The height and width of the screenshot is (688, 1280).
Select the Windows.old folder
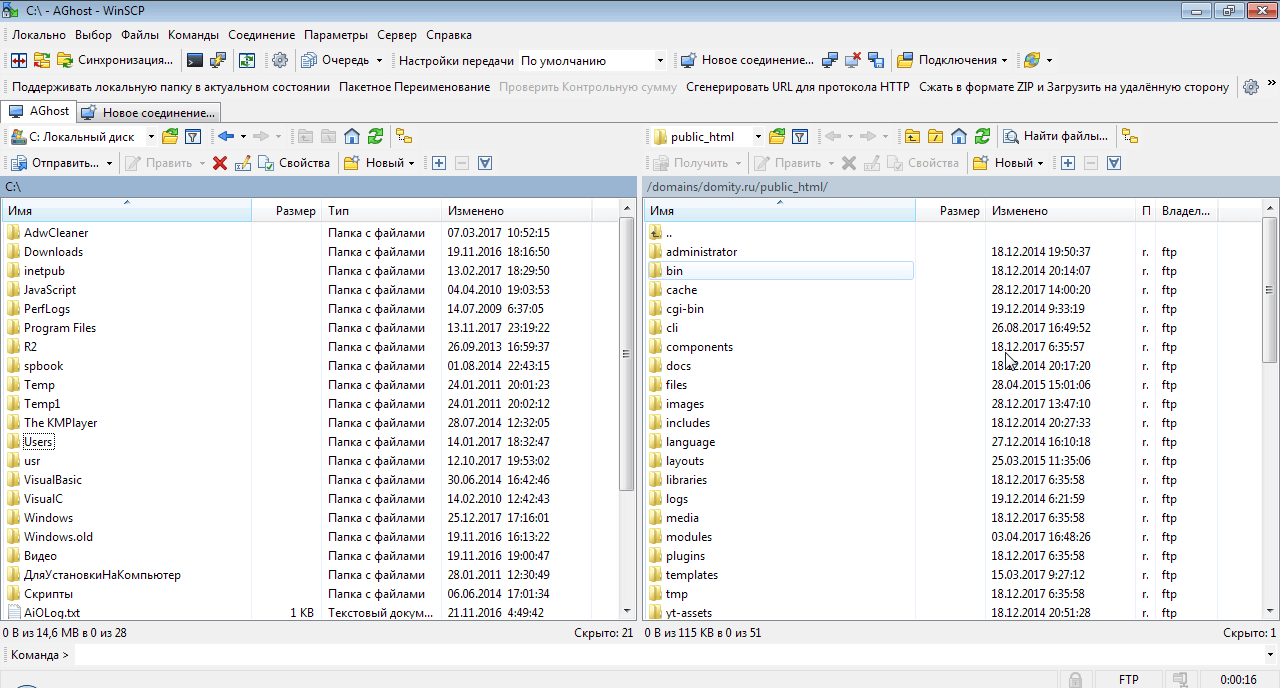point(58,537)
